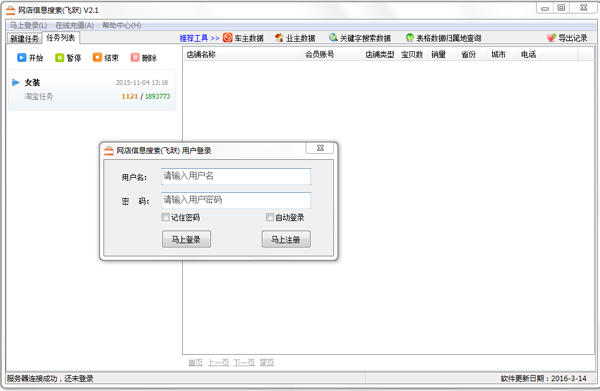
Task: Click the 宝贝数 column header
Action: click(413, 54)
